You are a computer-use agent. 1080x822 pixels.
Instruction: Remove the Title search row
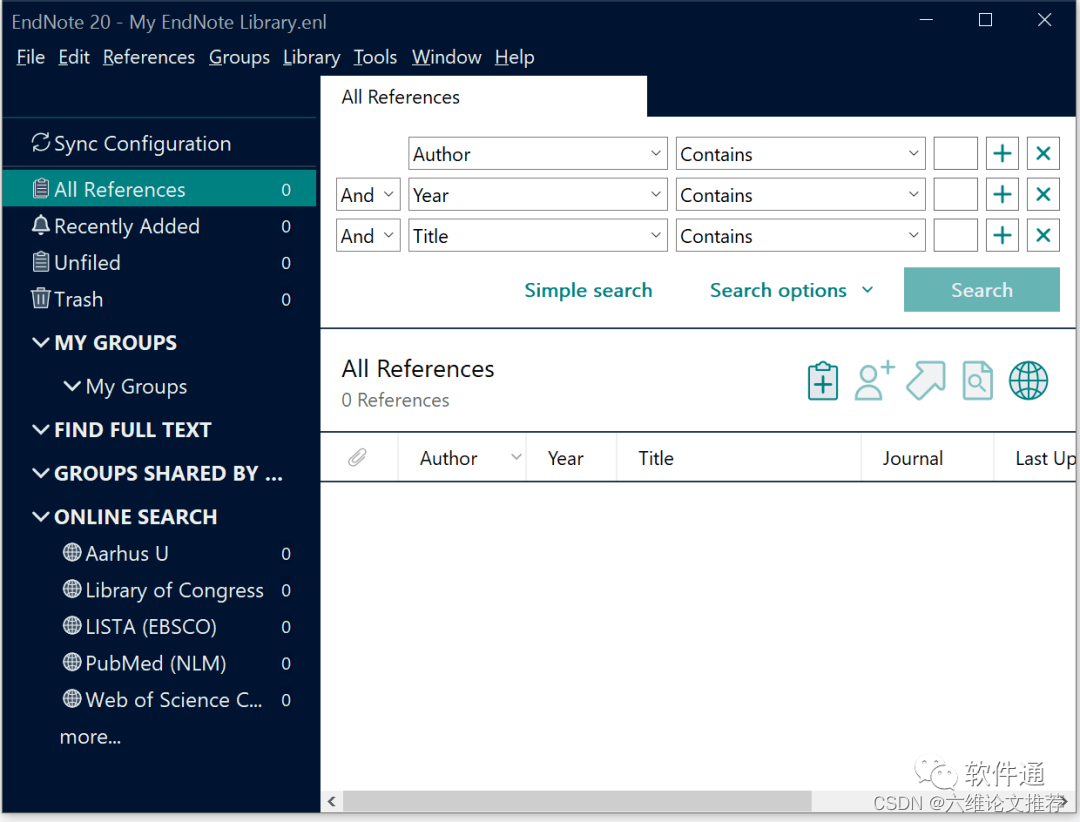(1043, 236)
